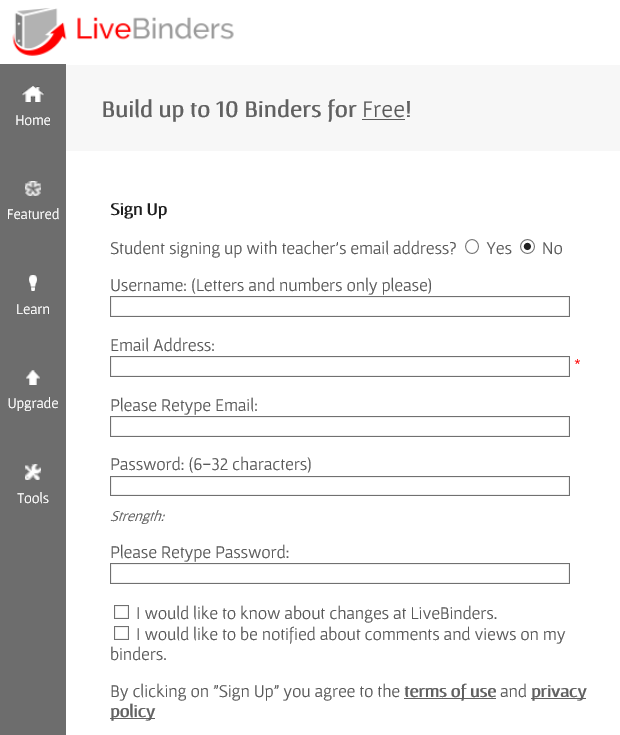620x735 pixels.
Task: Focus the Please Retype Password field
Action: [339, 574]
